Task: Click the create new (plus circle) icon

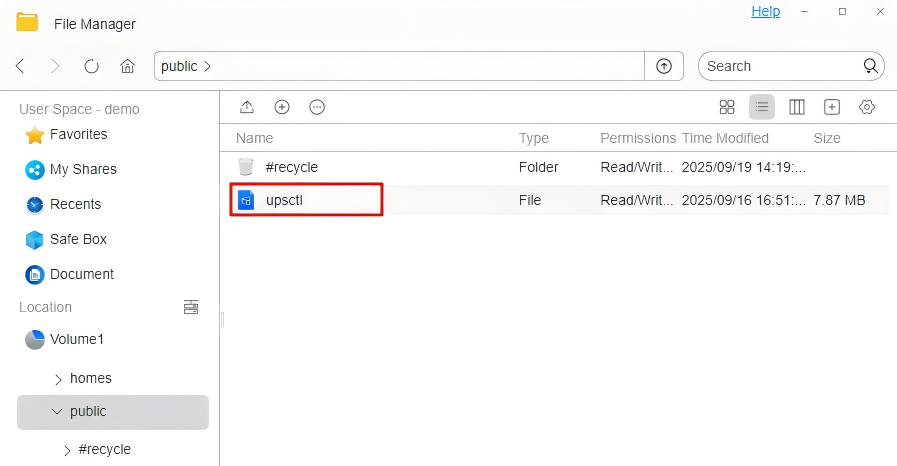Action: click(282, 107)
